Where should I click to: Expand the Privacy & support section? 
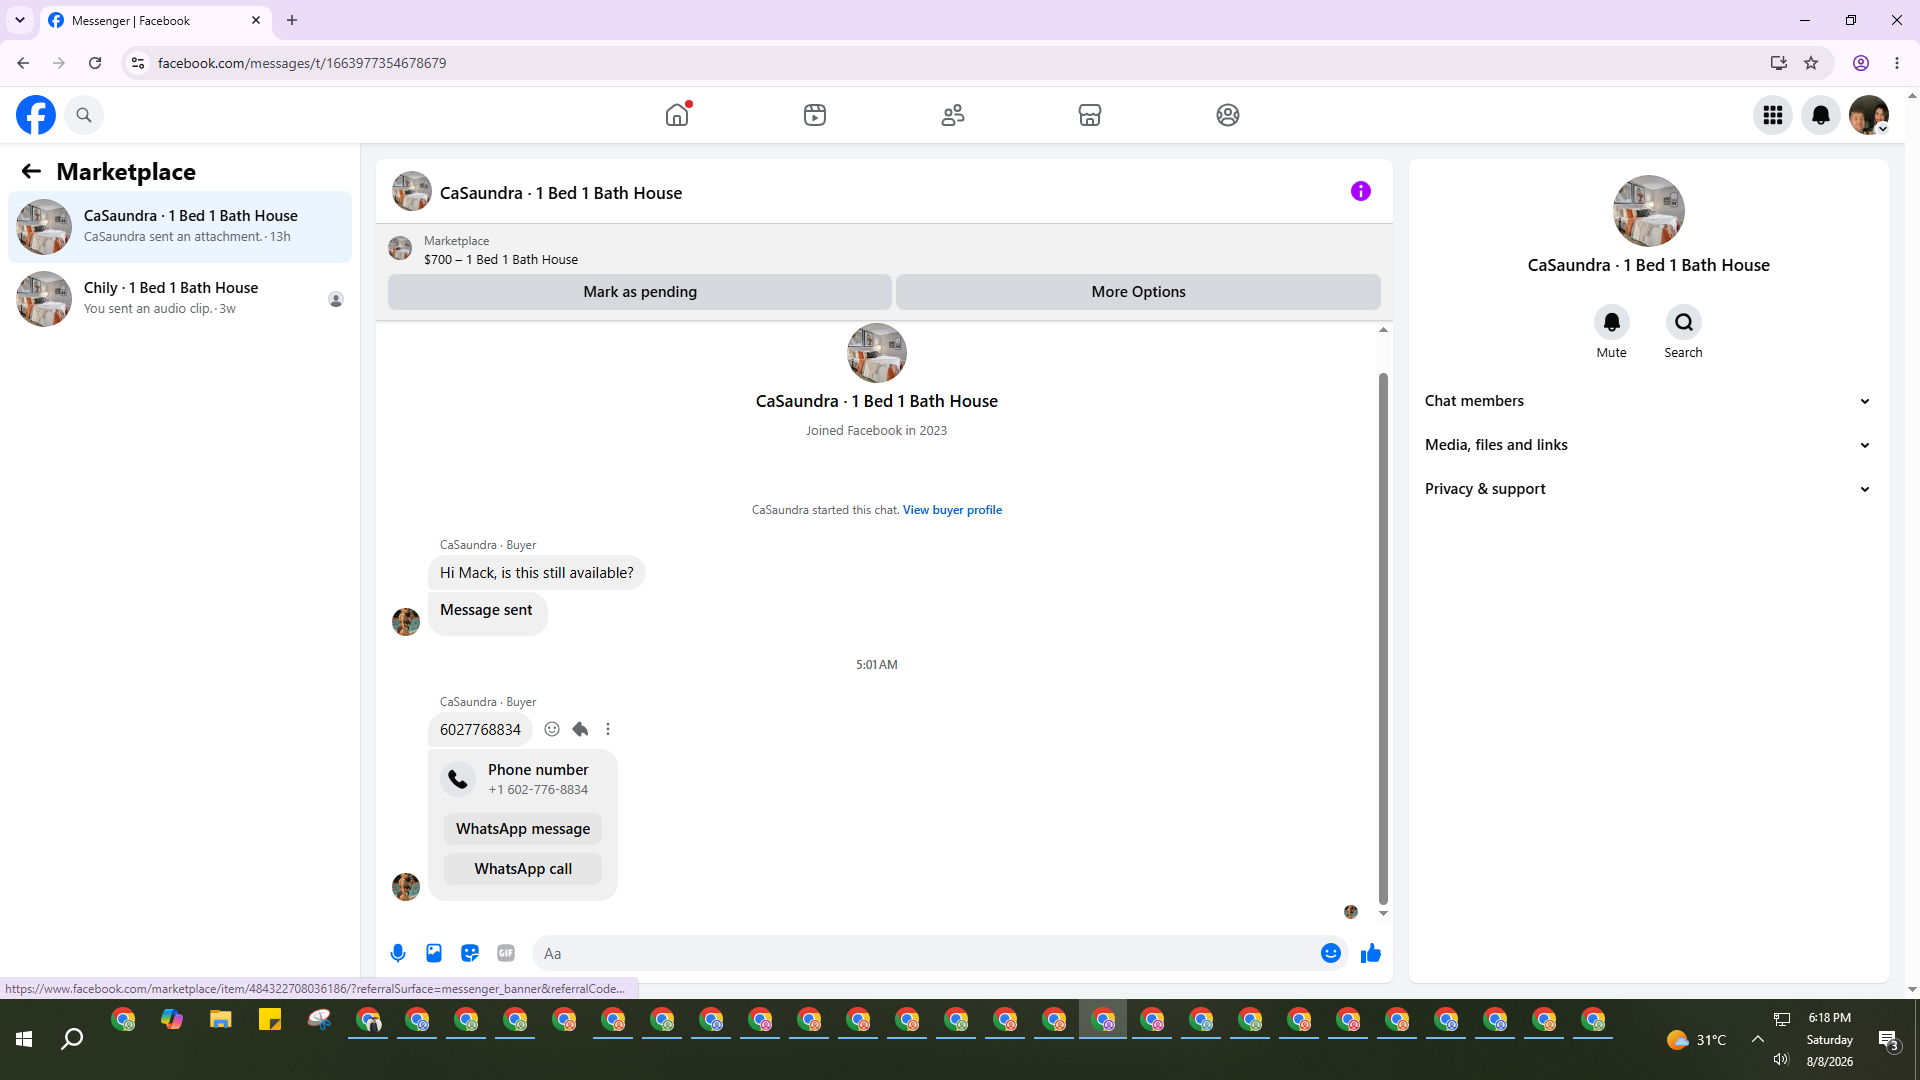click(x=1648, y=489)
